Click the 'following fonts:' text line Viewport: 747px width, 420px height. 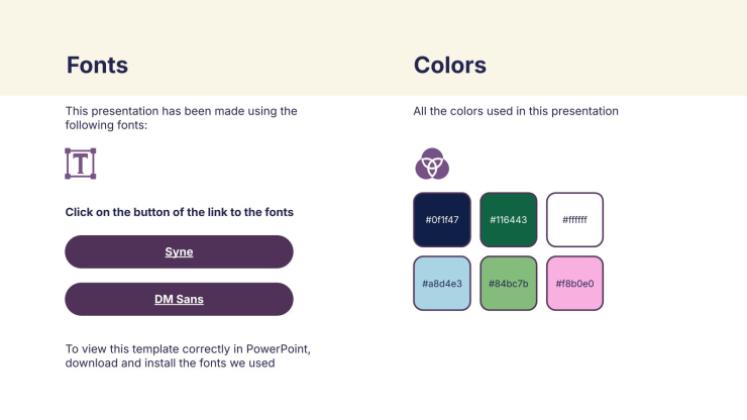(x=106, y=125)
